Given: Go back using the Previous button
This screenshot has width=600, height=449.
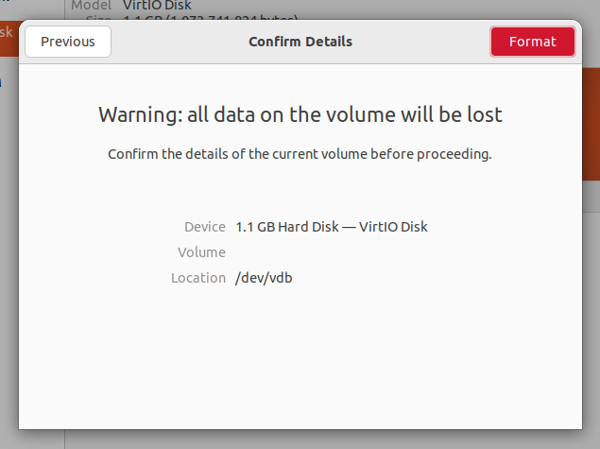Looking at the screenshot, I should [68, 42].
